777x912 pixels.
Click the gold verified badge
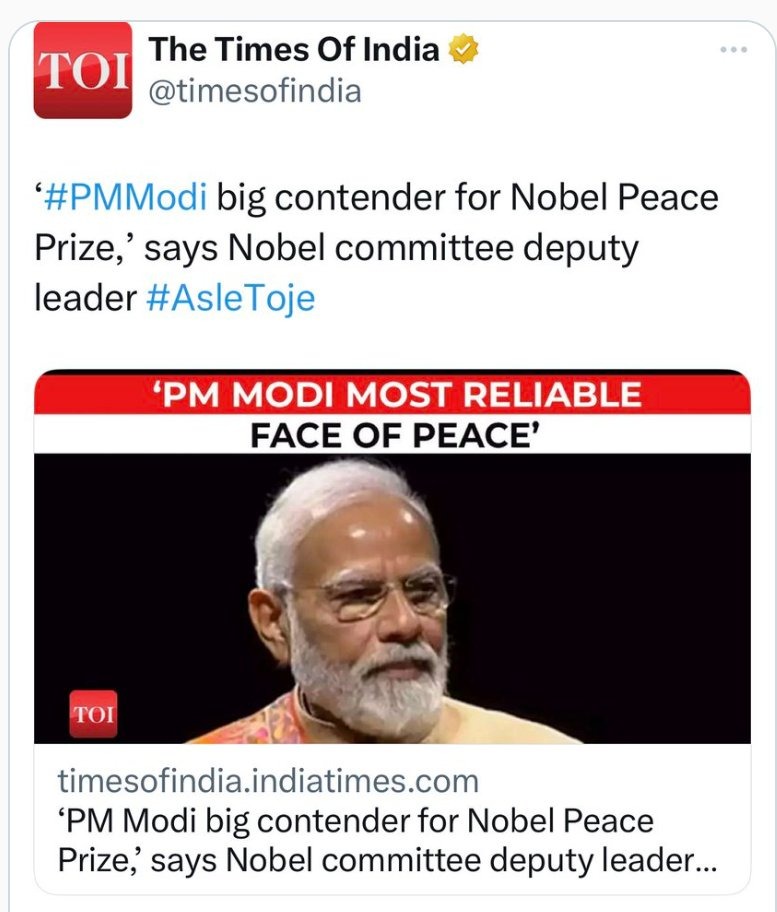click(465, 49)
